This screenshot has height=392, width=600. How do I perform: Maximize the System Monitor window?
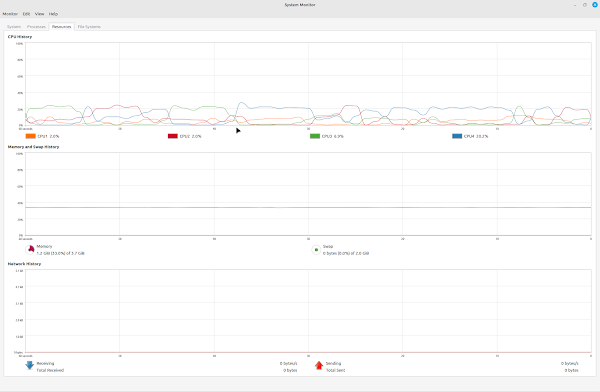585,5
